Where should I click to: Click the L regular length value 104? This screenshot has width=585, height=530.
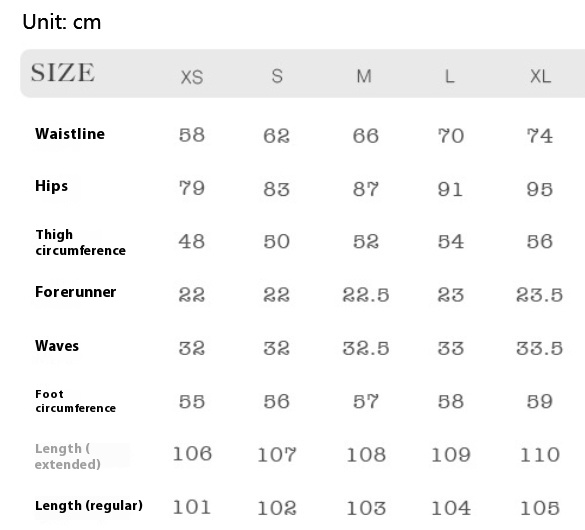(x=451, y=508)
